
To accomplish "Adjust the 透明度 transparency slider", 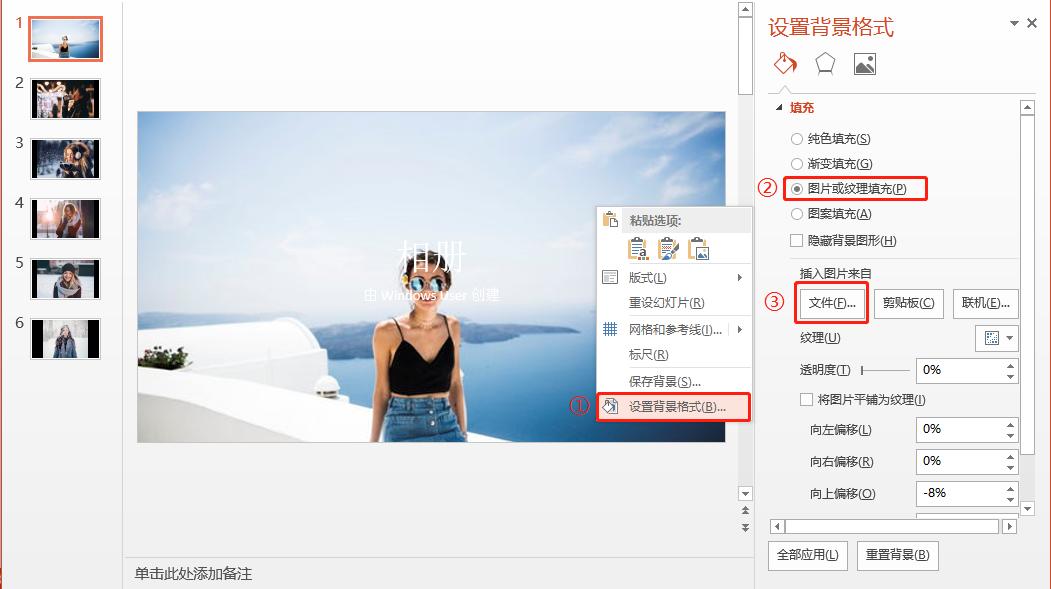I will pos(885,370).
